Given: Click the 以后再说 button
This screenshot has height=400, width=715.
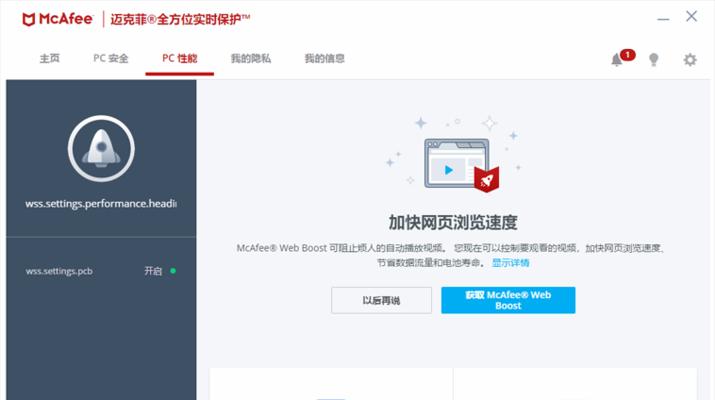Looking at the screenshot, I should (x=382, y=300).
